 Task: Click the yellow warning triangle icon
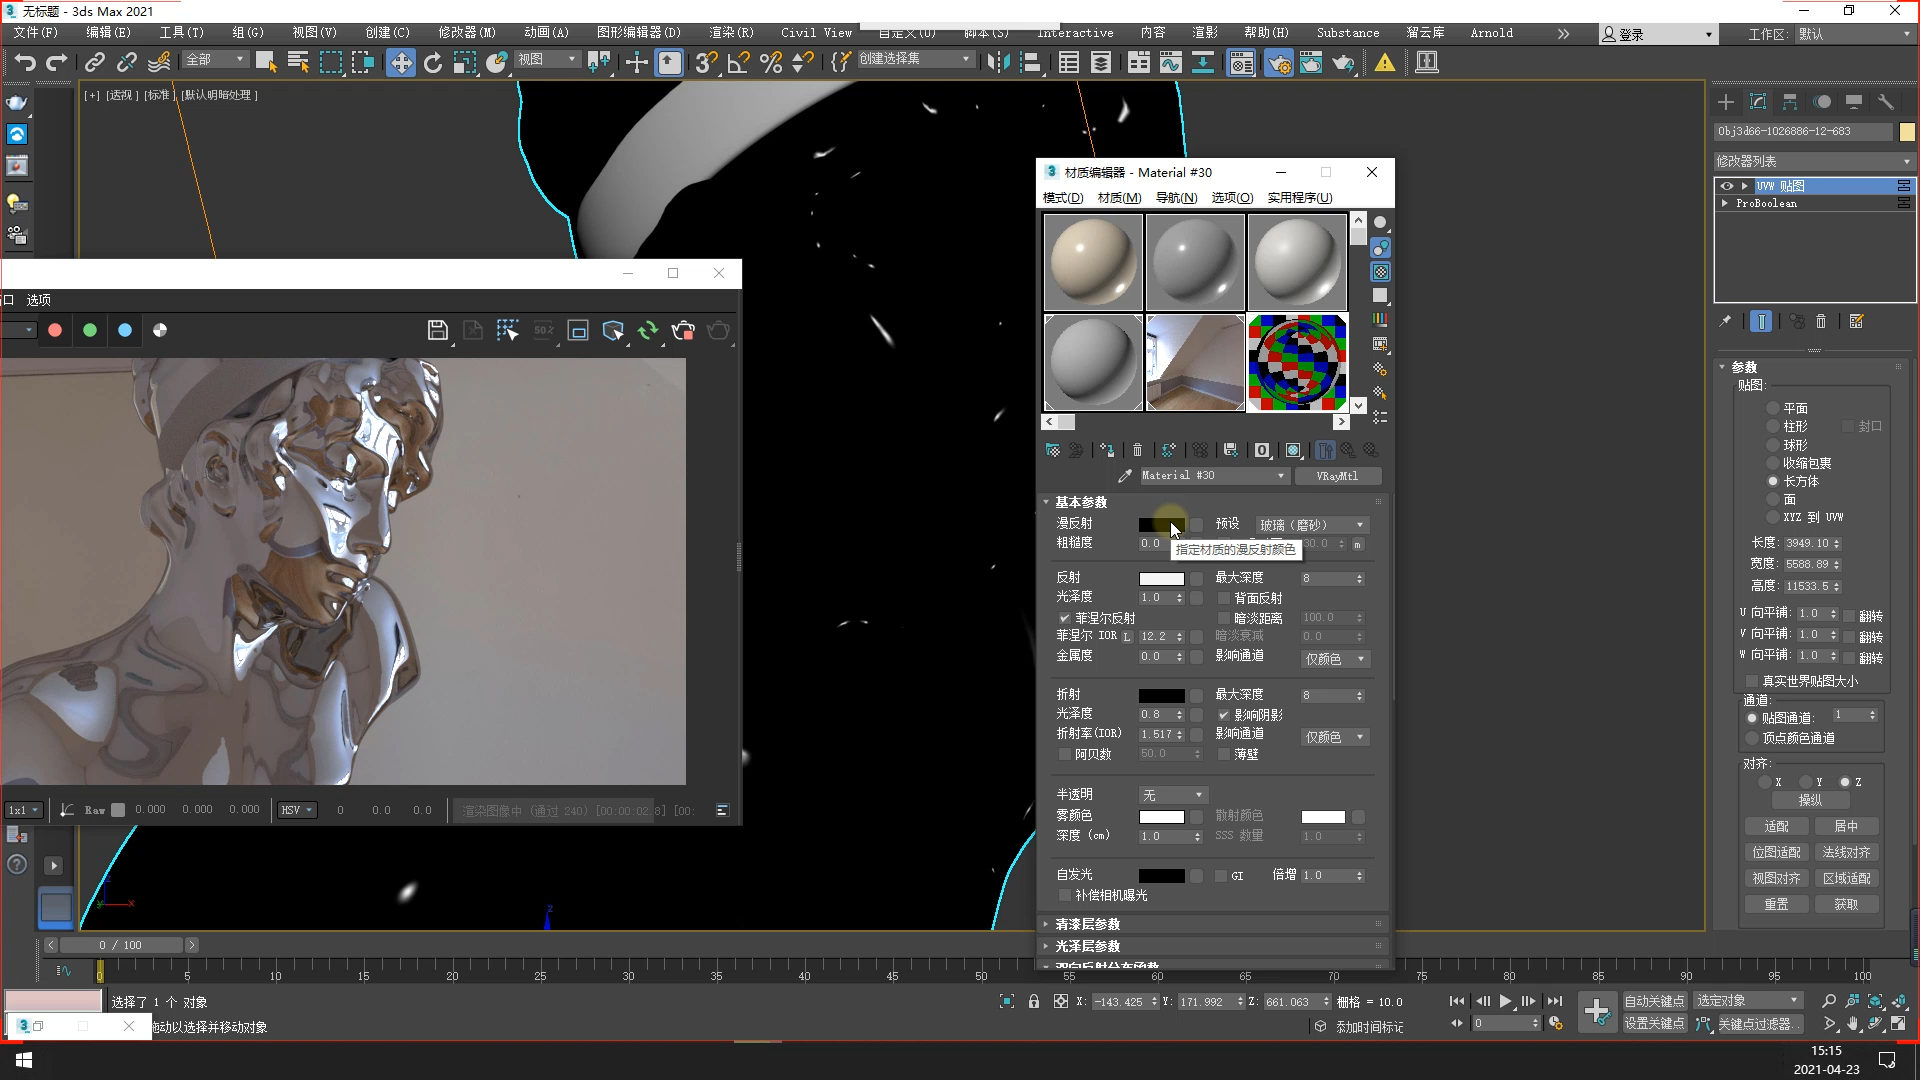tap(1385, 63)
